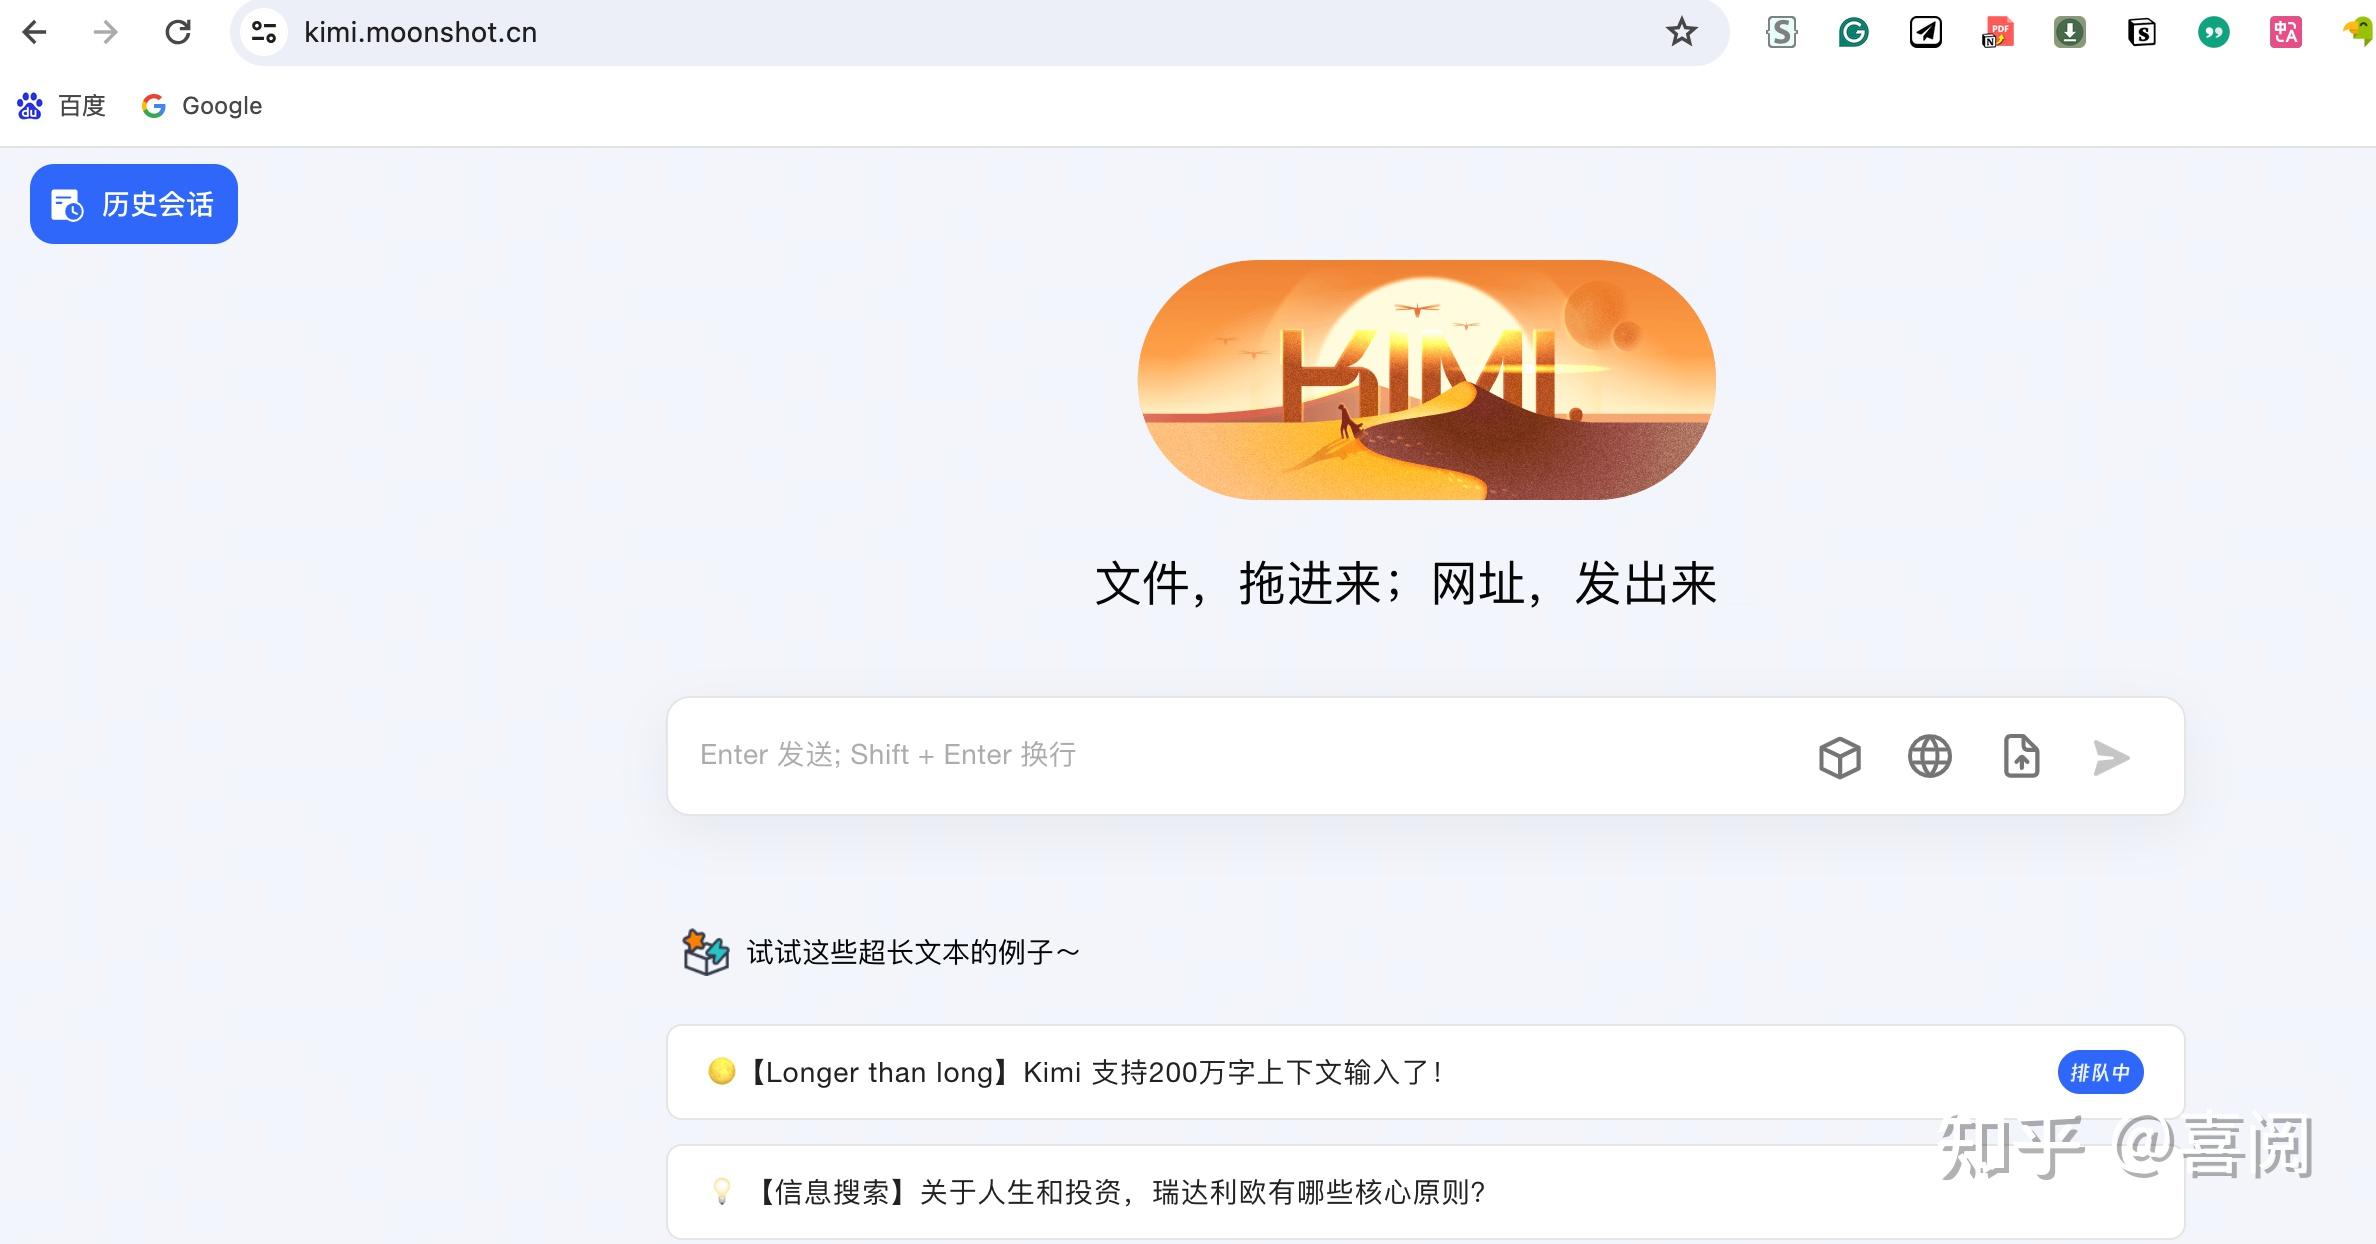2376x1244 pixels.
Task: Open the 百度 bookmark
Action: point(62,106)
